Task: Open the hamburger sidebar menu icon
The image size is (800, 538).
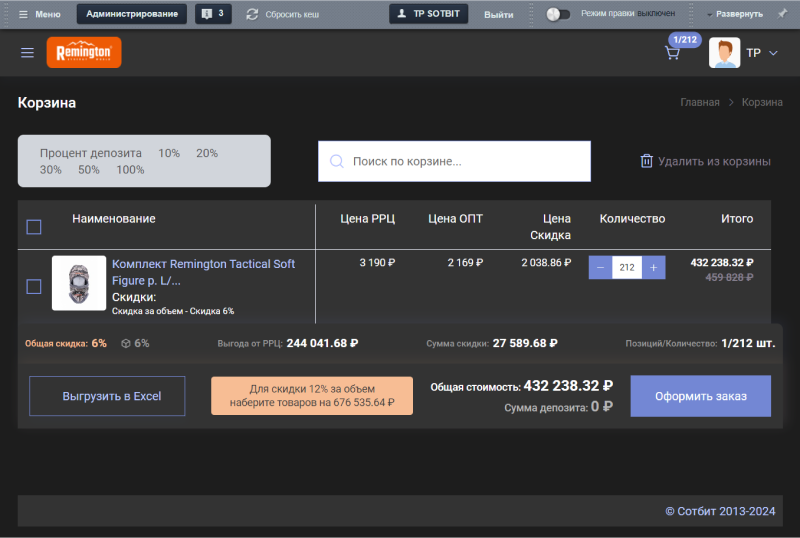Action: 27,53
